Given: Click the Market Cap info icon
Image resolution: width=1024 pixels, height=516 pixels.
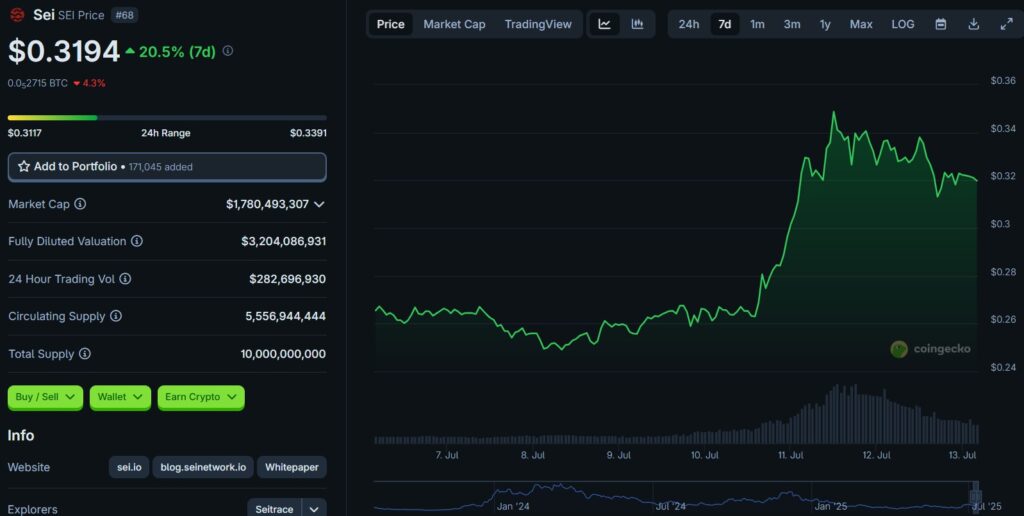Looking at the screenshot, I should [80, 204].
